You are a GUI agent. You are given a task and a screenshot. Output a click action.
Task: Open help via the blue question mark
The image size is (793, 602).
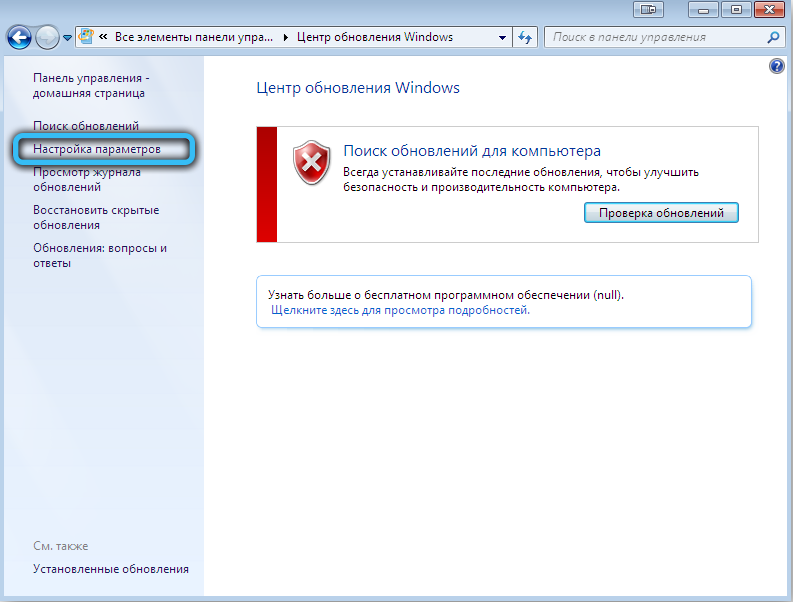pyautogui.click(x=776, y=66)
